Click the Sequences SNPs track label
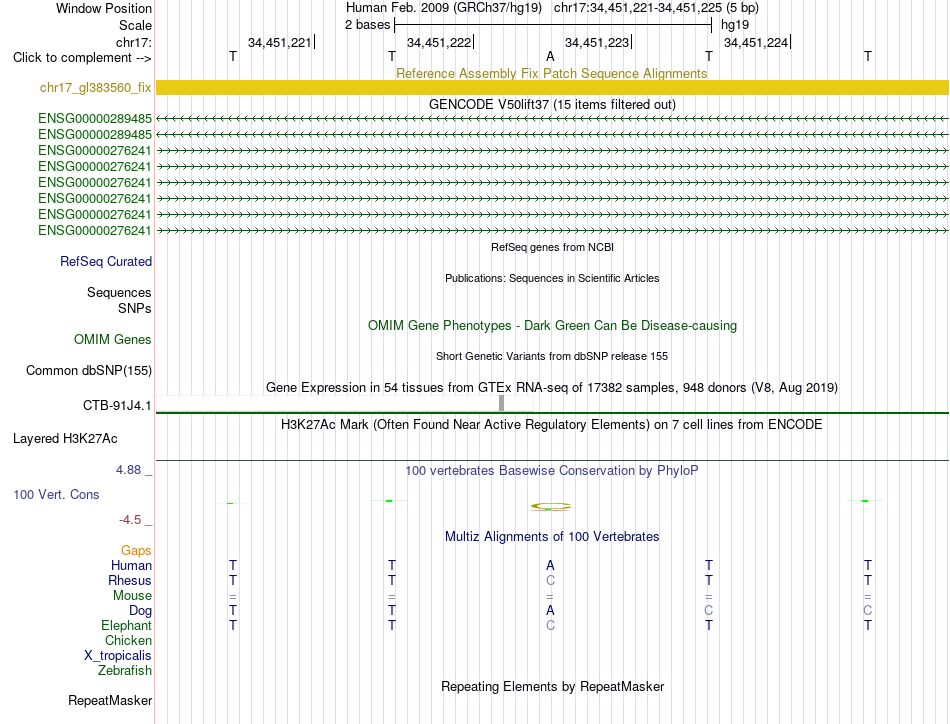950x724 pixels. click(119, 301)
